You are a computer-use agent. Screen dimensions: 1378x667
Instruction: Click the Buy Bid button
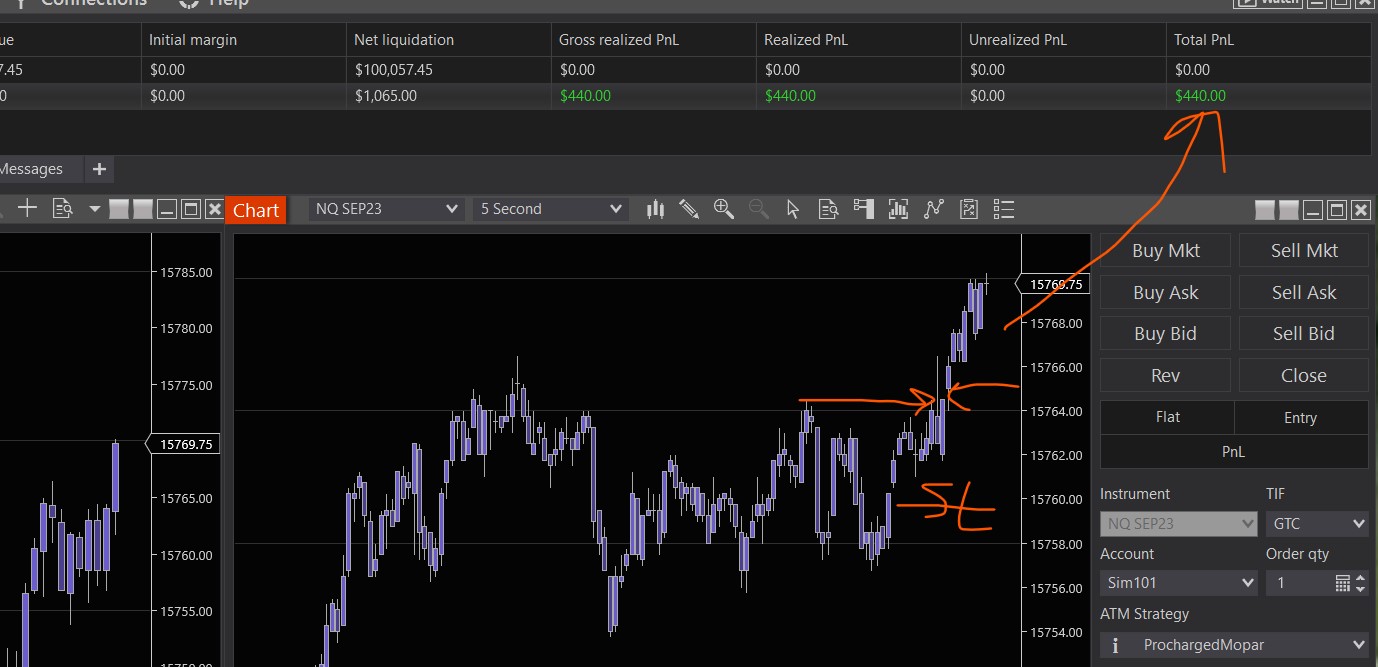pyautogui.click(x=1165, y=334)
